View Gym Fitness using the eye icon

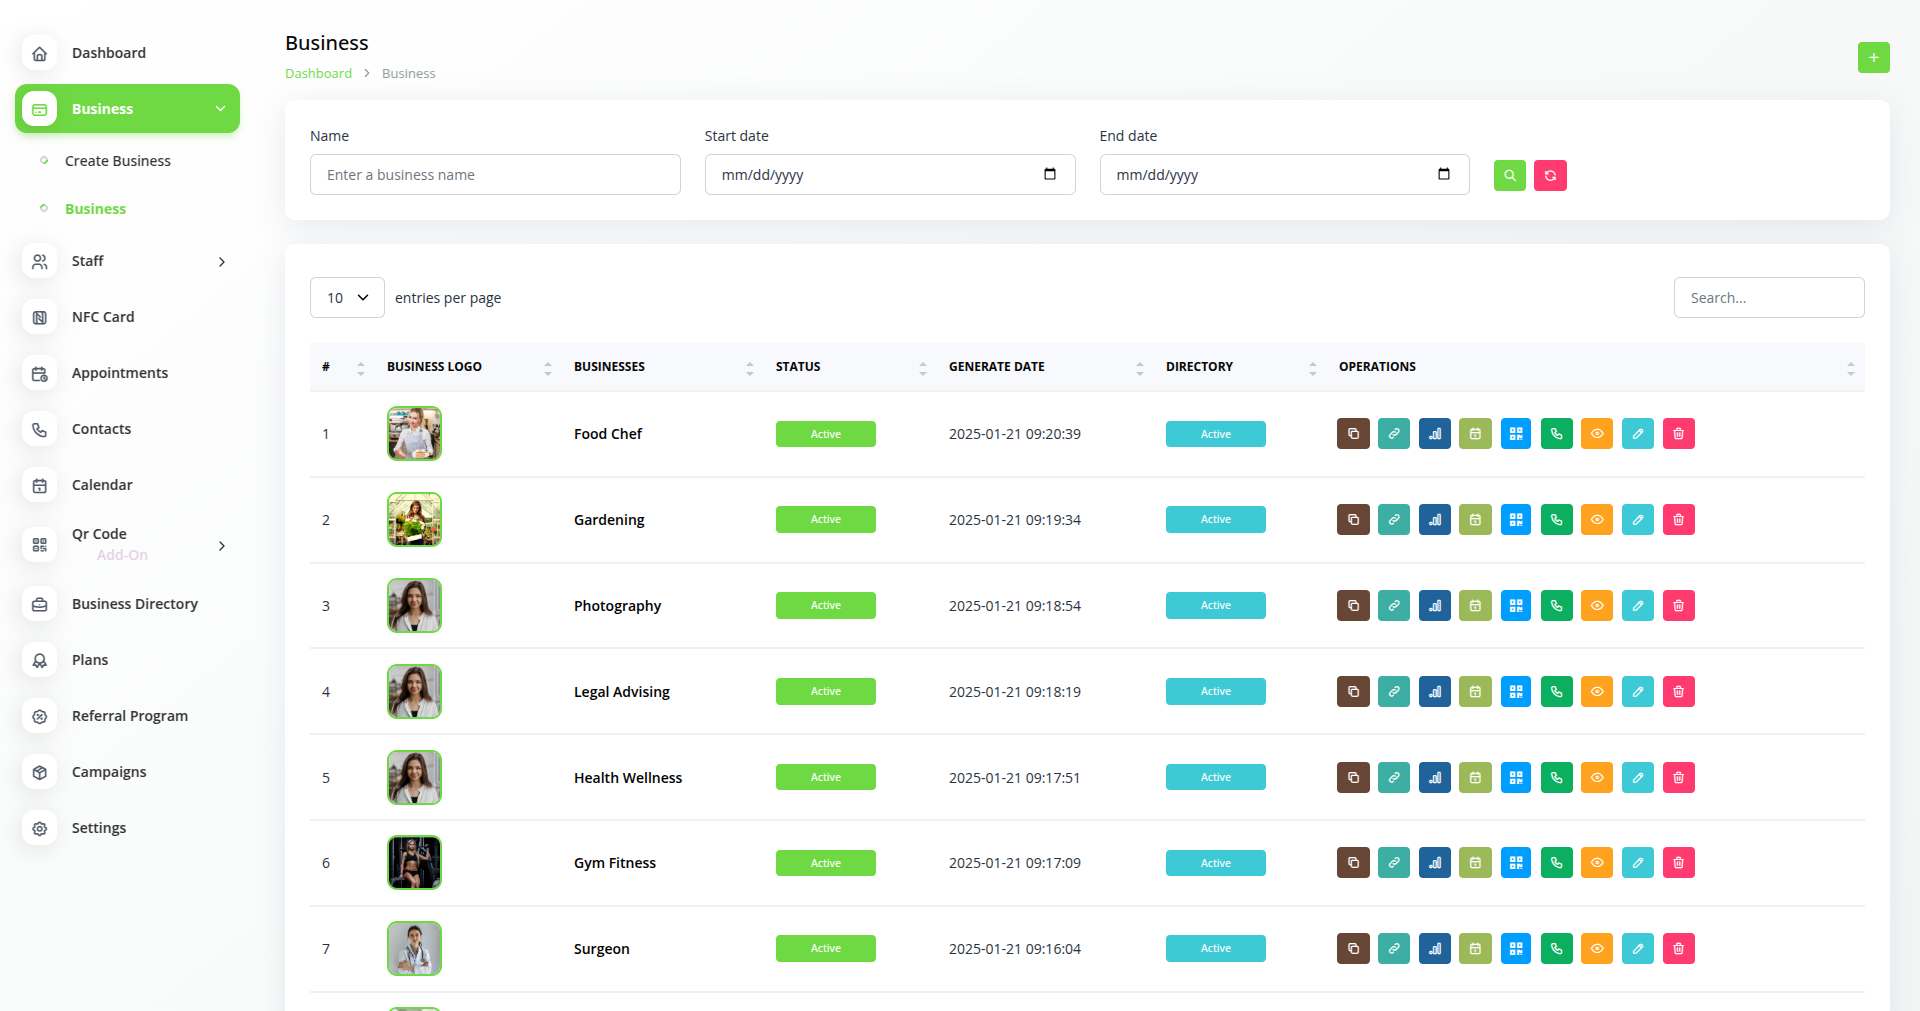1597,863
